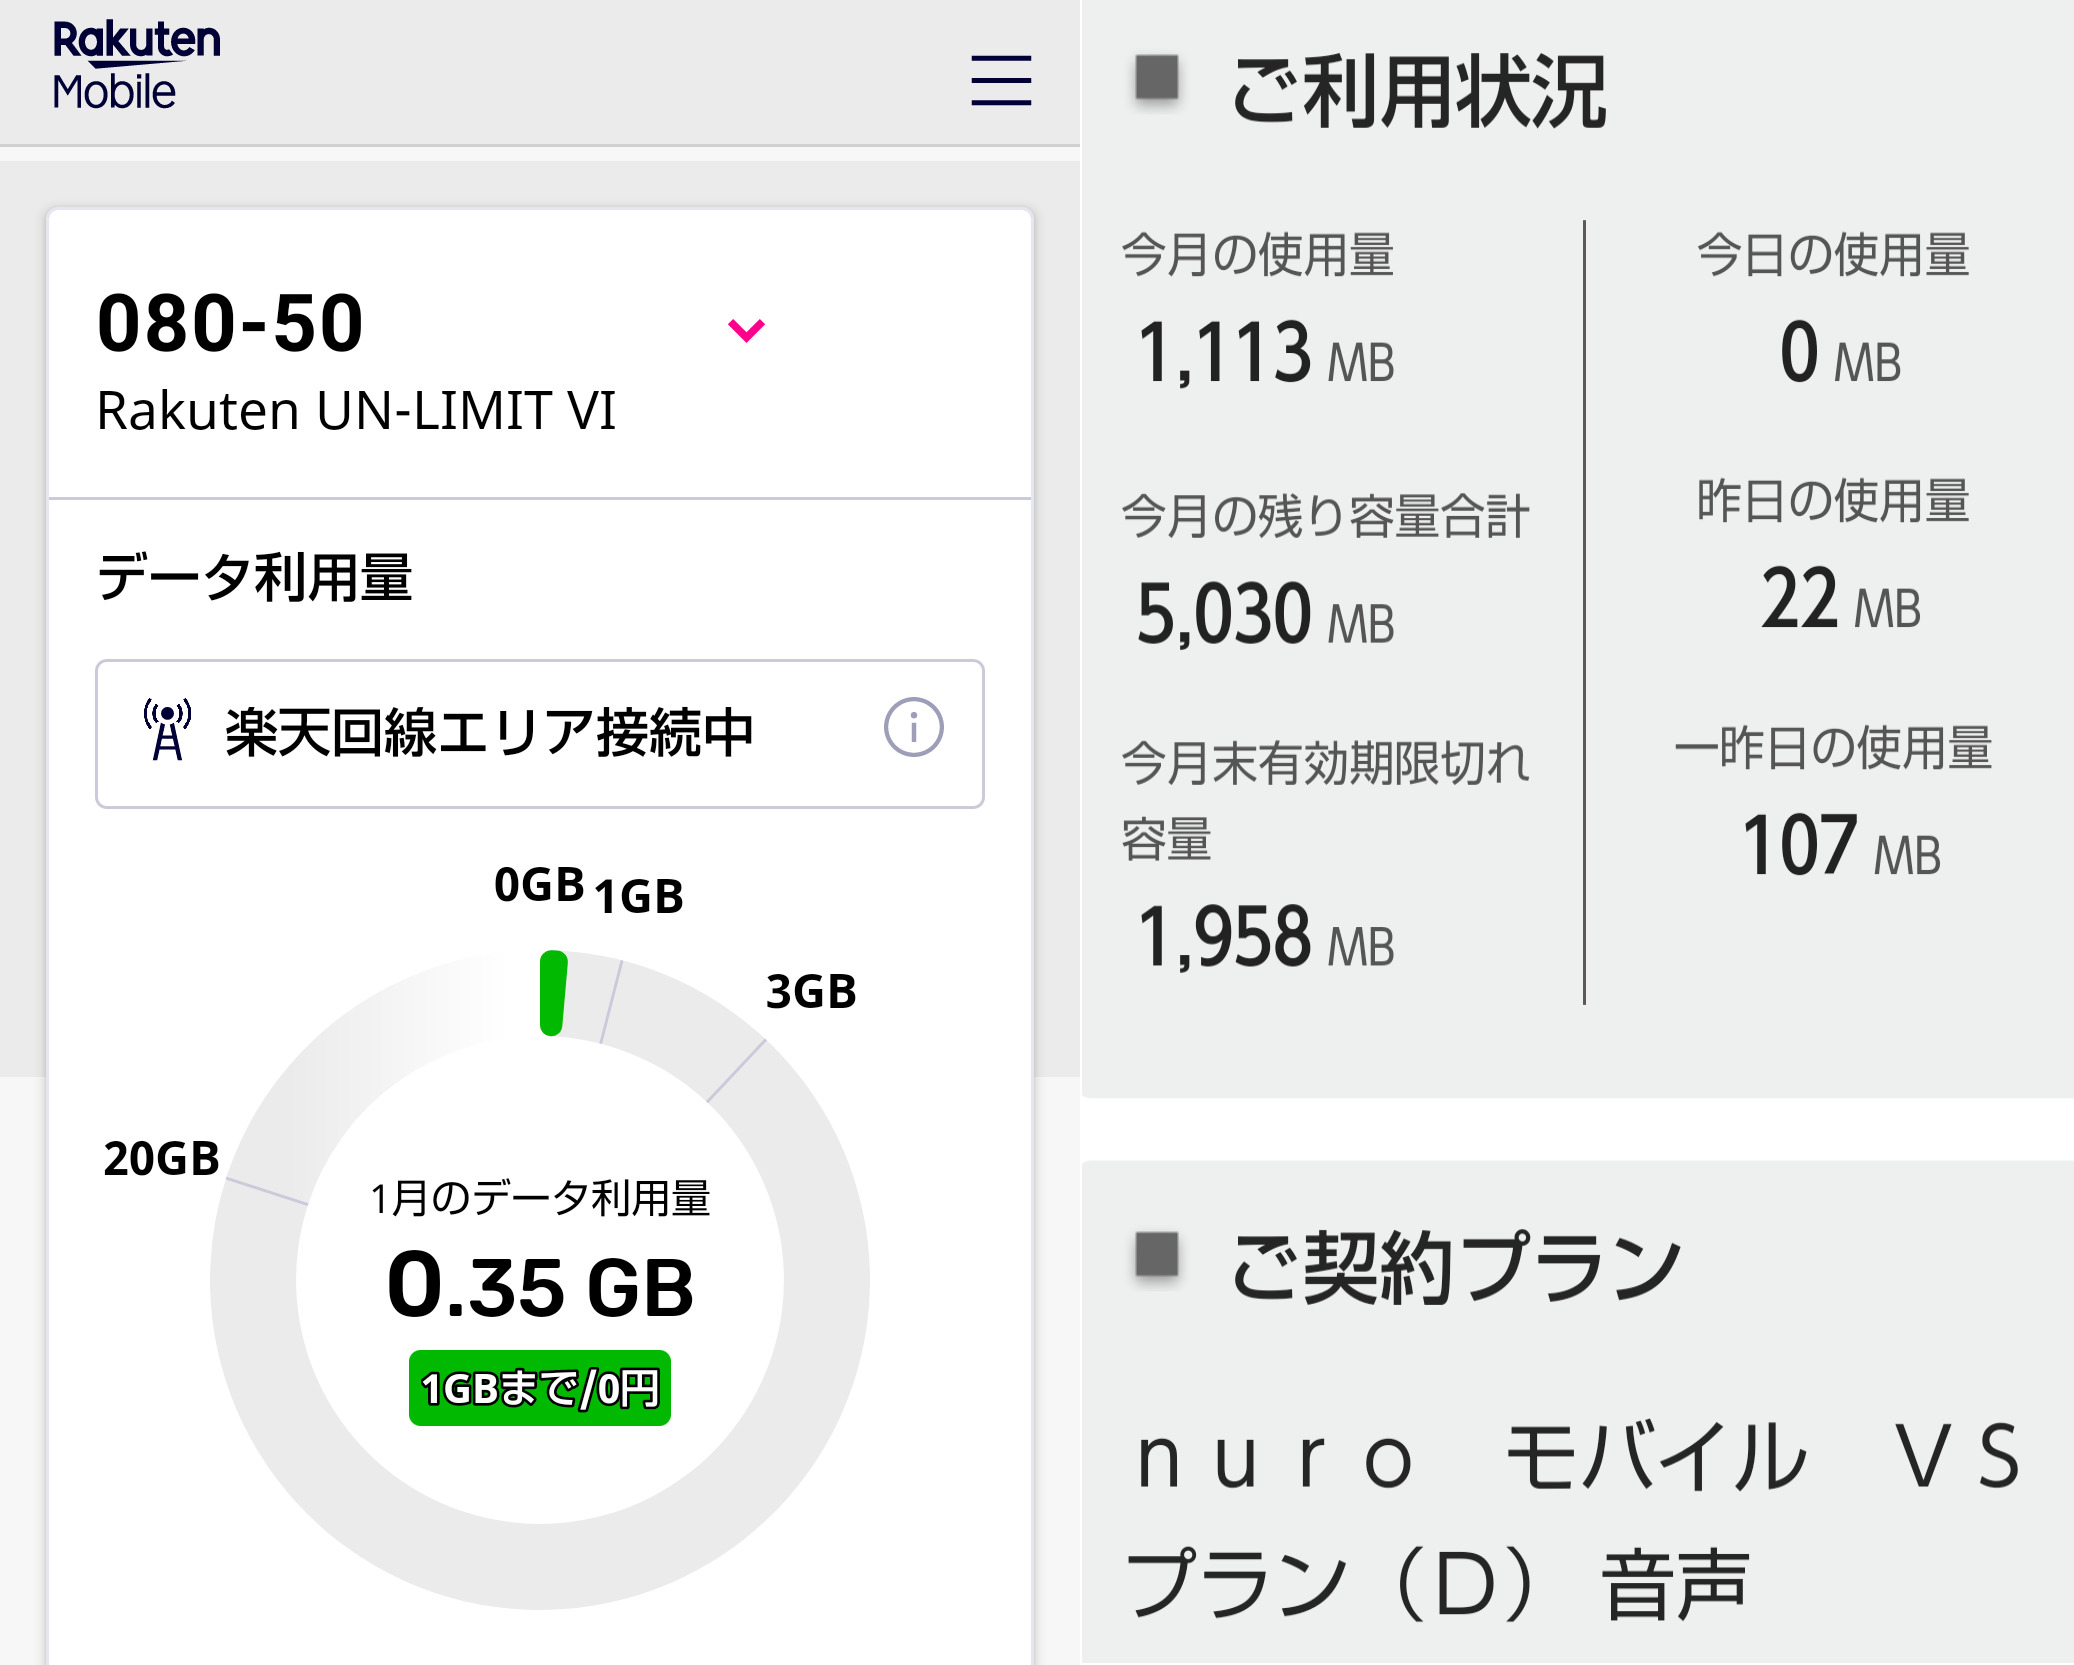Click the square icon beside ご利用状況
Image resolution: width=2074 pixels, height=1665 pixels.
click(x=1157, y=78)
